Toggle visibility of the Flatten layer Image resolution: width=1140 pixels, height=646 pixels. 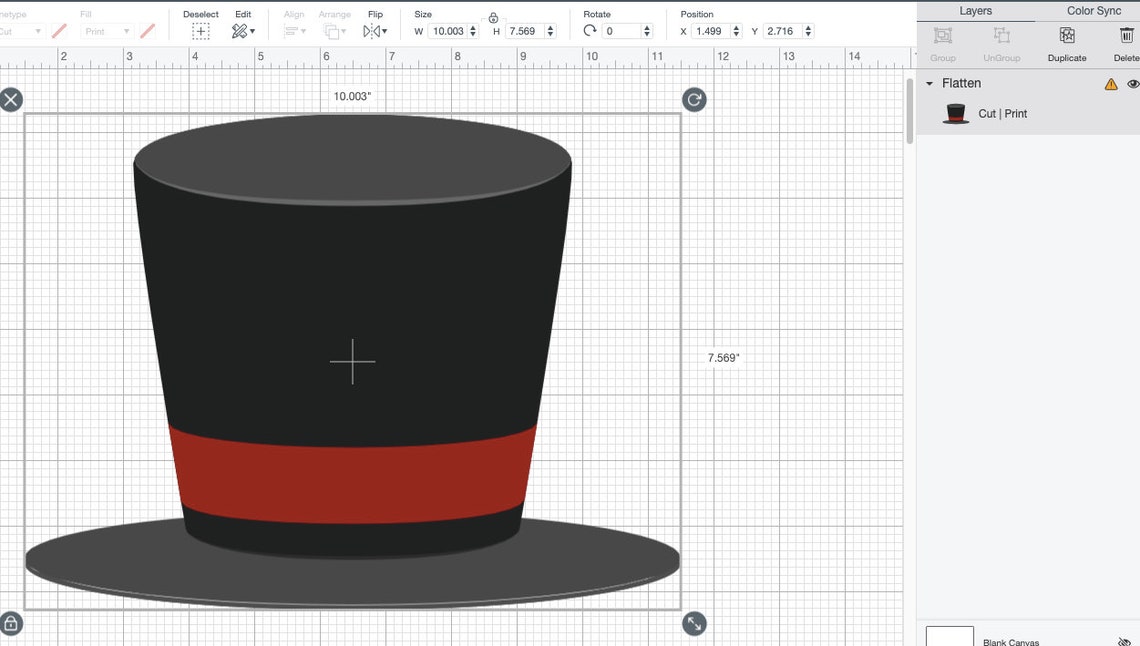[1134, 84]
